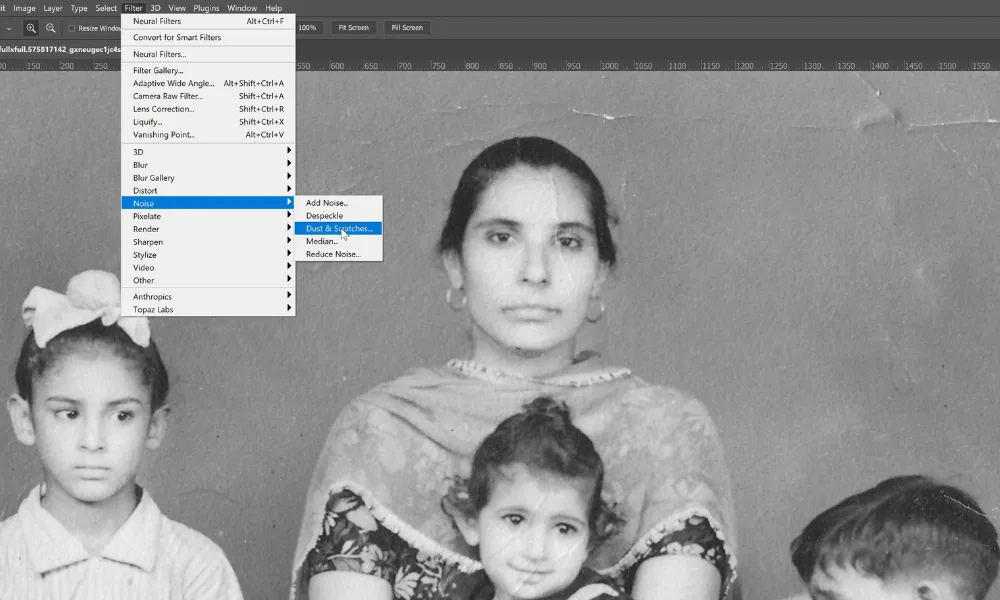This screenshot has height=600, width=1000.
Task: Open the 3D menu in menu bar
Action: click(155, 8)
